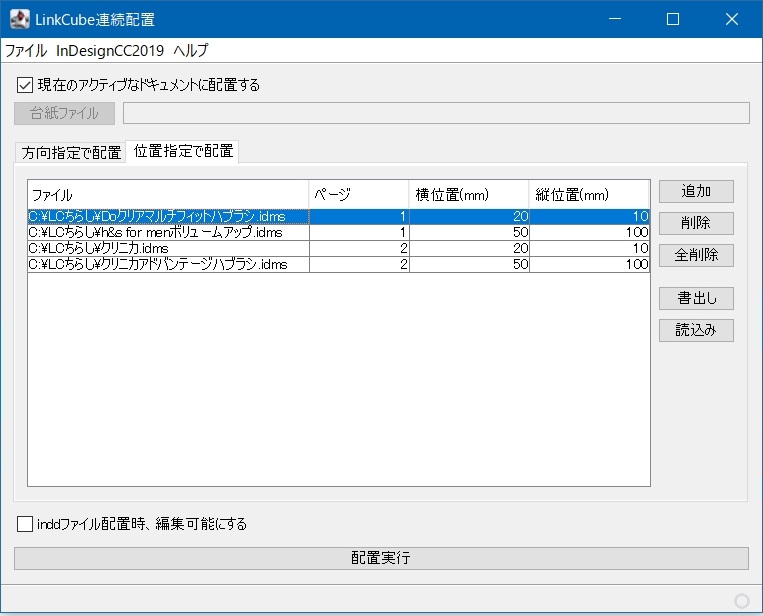
Task: Click the 削除 button
Action: [x=696, y=223]
